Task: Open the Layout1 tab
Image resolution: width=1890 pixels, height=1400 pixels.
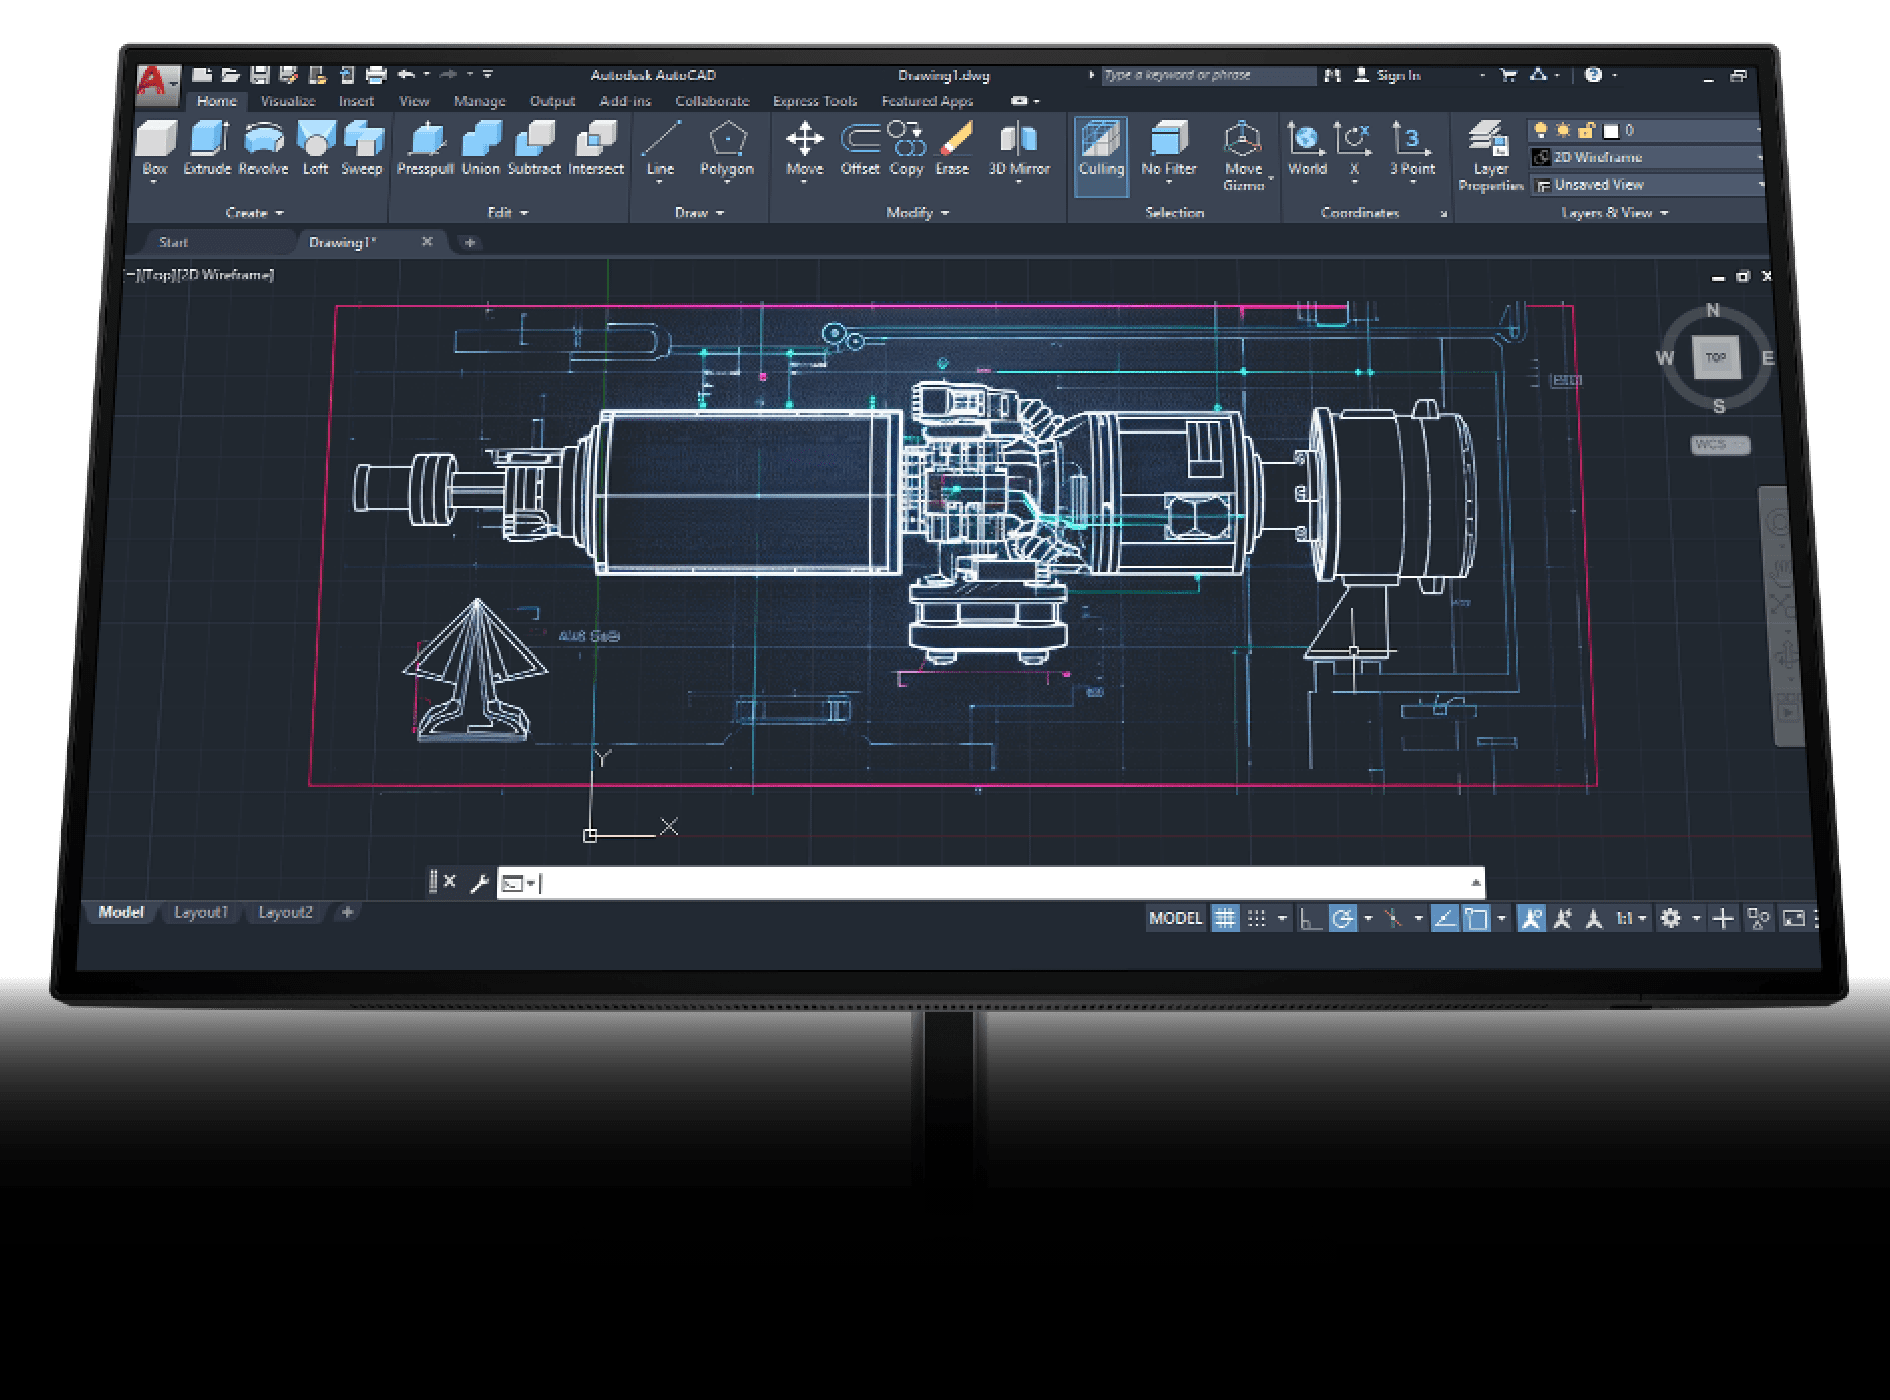Action: click(x=201, y=912)
